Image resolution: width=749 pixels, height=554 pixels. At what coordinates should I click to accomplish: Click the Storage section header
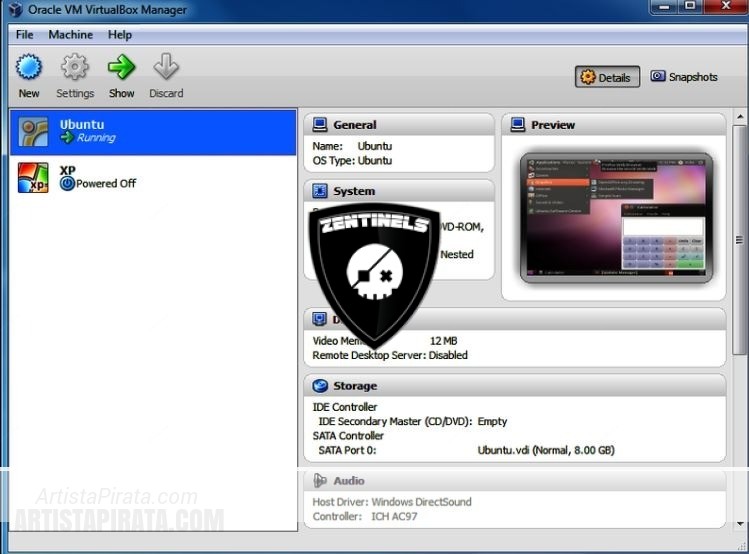pyautogui.click(x=515, y=385)
